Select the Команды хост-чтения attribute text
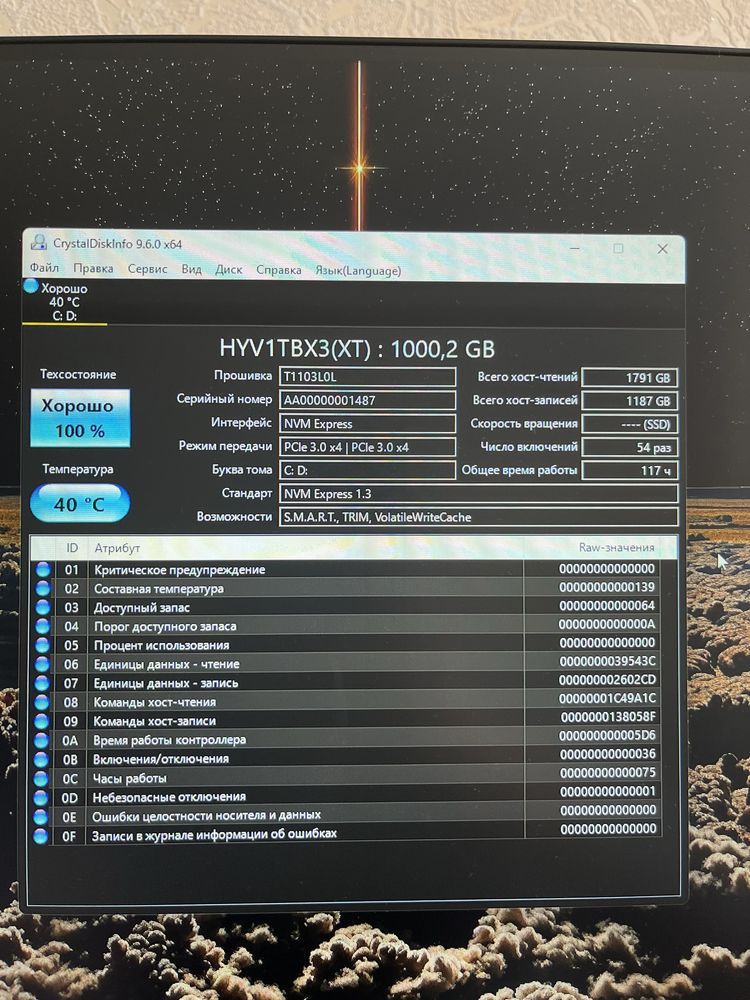This screenshot has width=750, height=1000. (x=154, y=702)
